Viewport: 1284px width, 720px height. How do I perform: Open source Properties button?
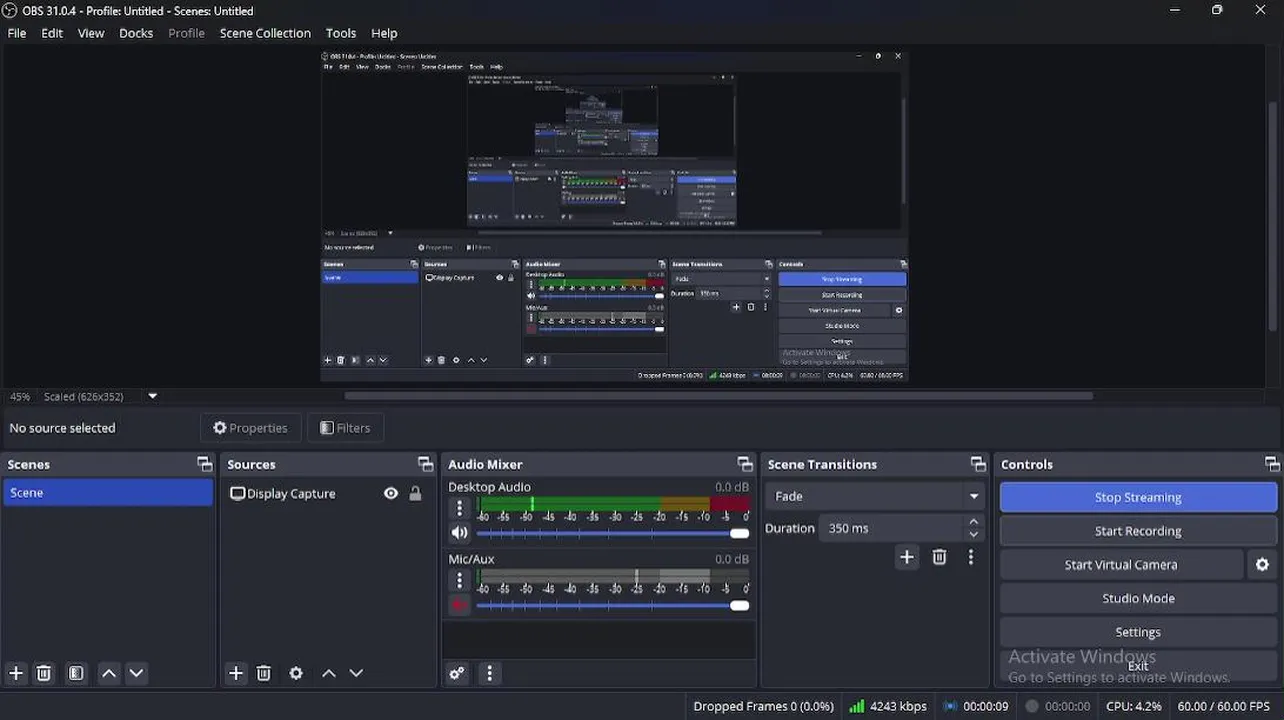tap(250, 428)
